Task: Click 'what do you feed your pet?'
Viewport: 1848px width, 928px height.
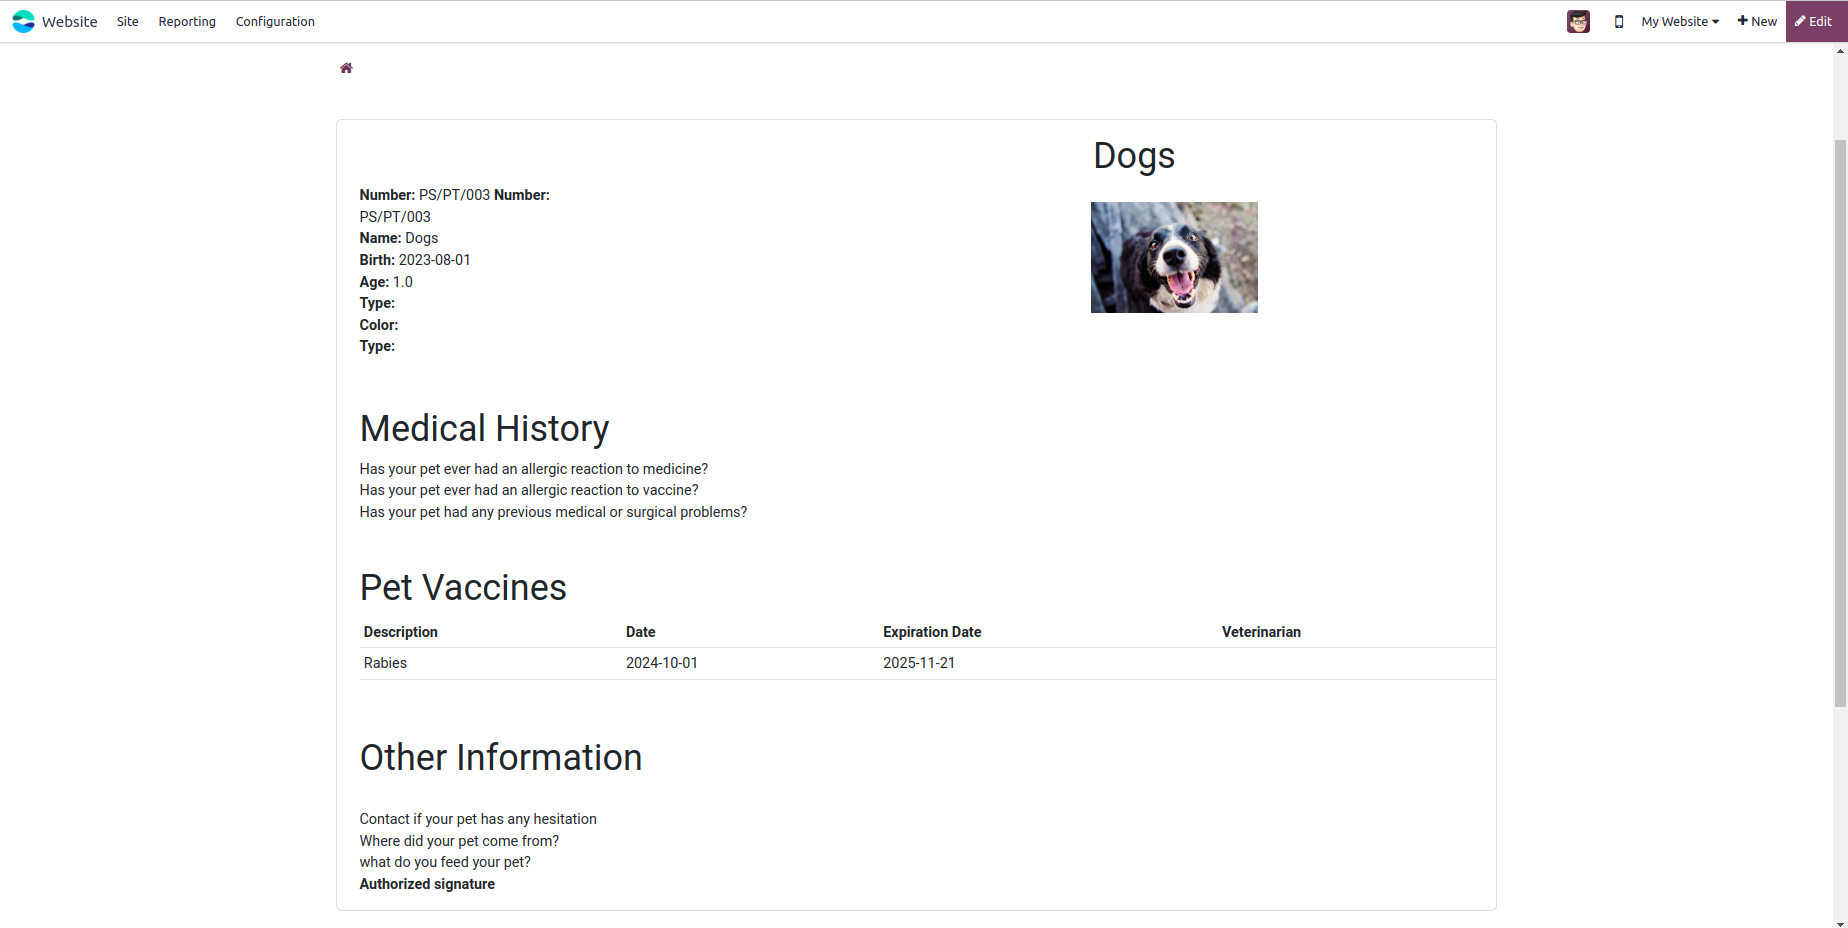Action: [445, 862]
